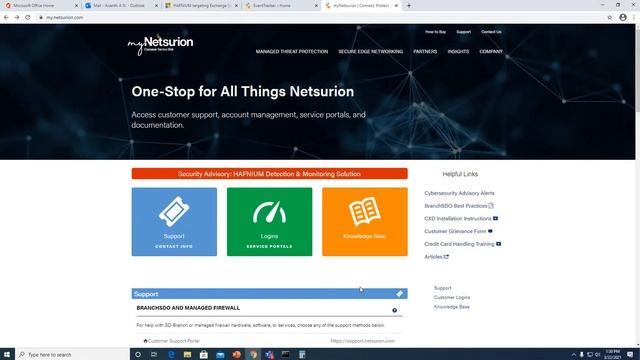Show hidden system tray icons

(573, 354)
